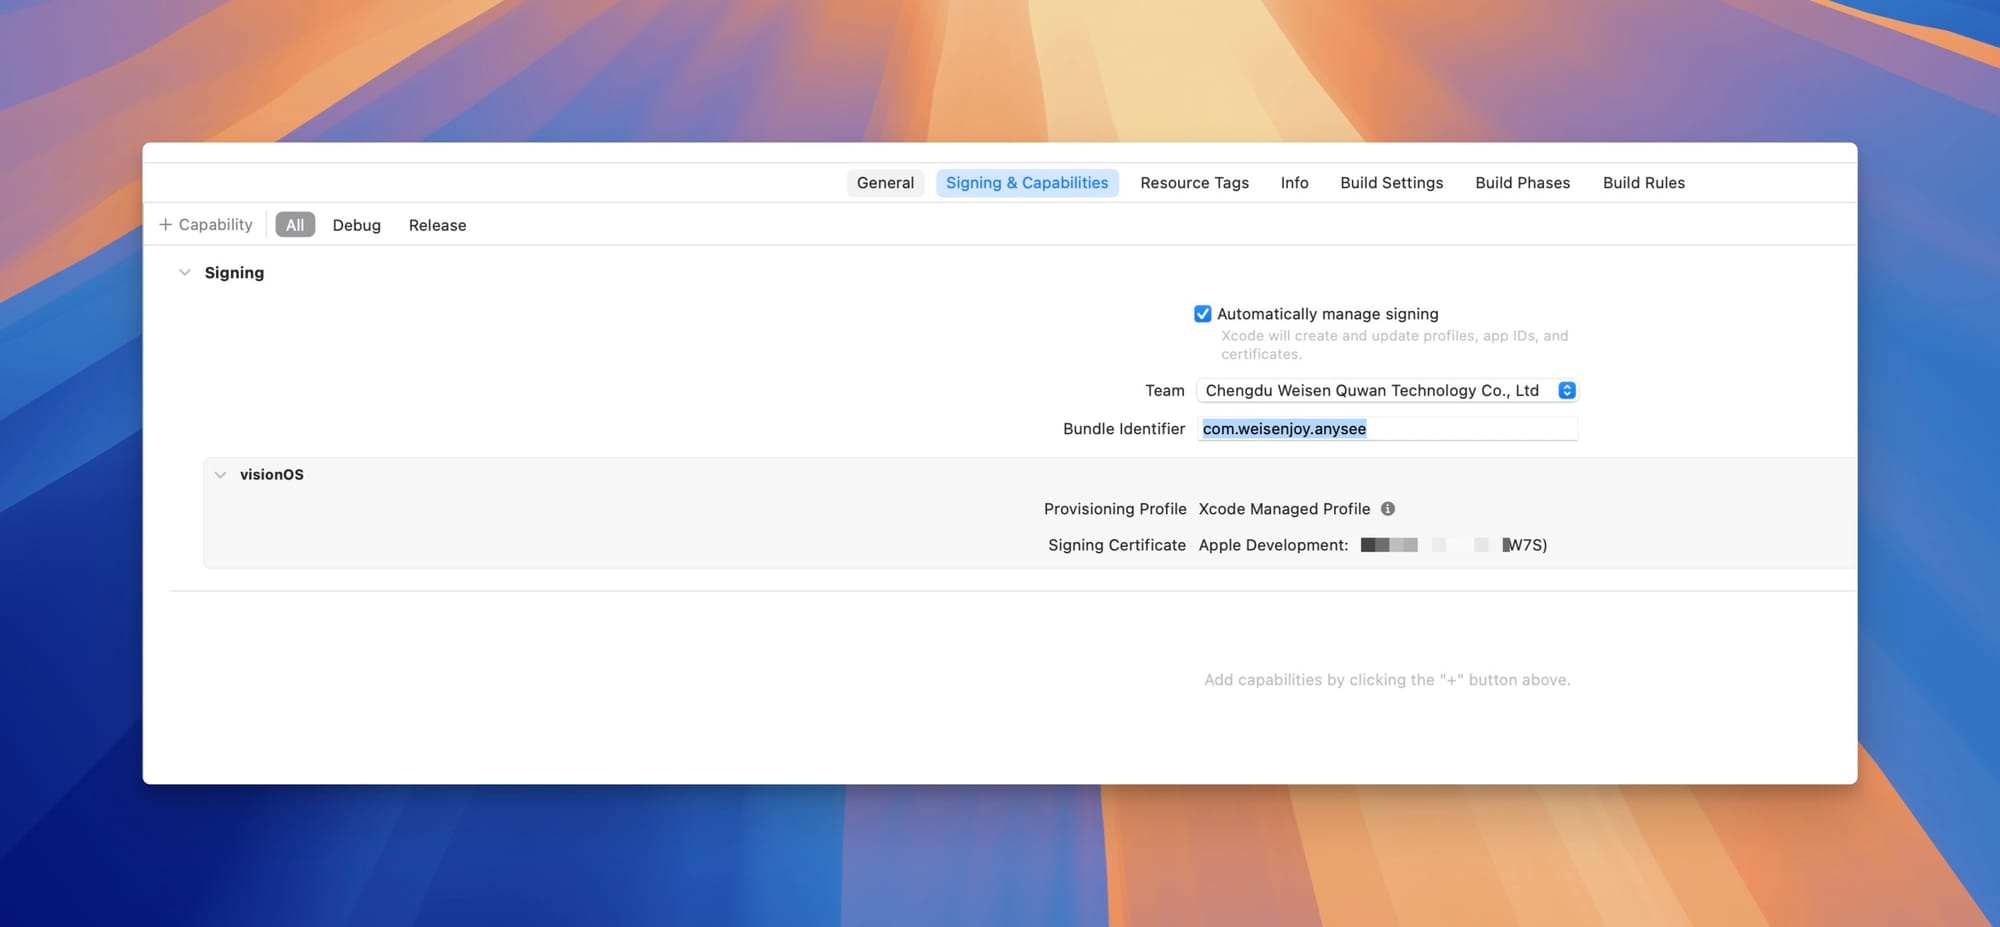The width and height of the screenshot is (2000, 927).
Task: Click the Signing section header label
Action: coord(234,273)
